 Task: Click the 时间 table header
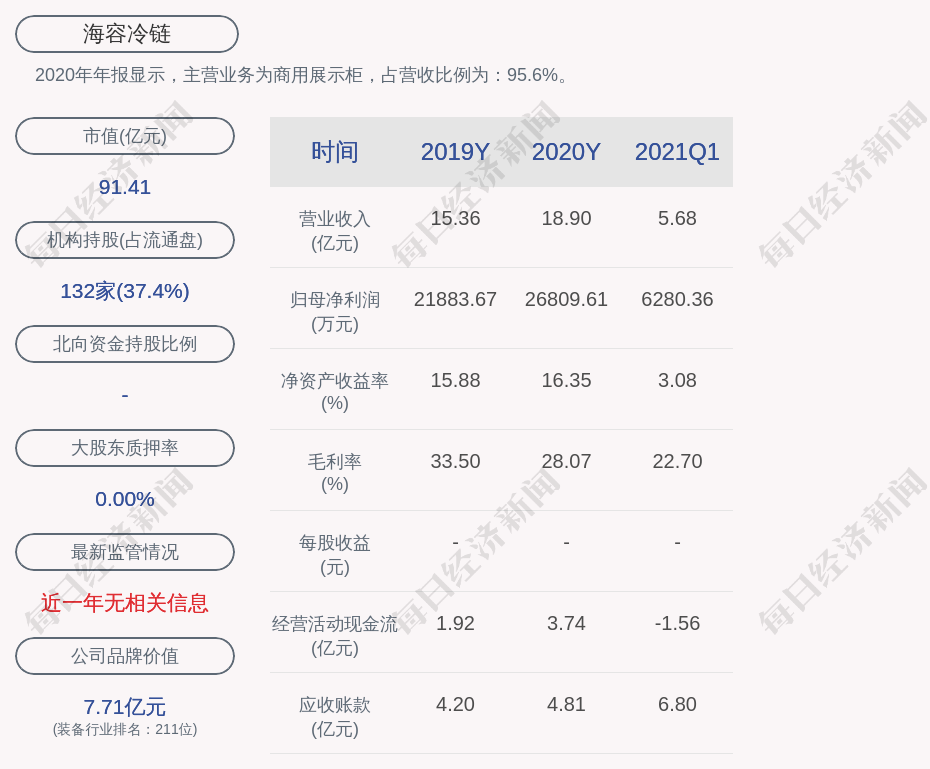click(335, 152)
